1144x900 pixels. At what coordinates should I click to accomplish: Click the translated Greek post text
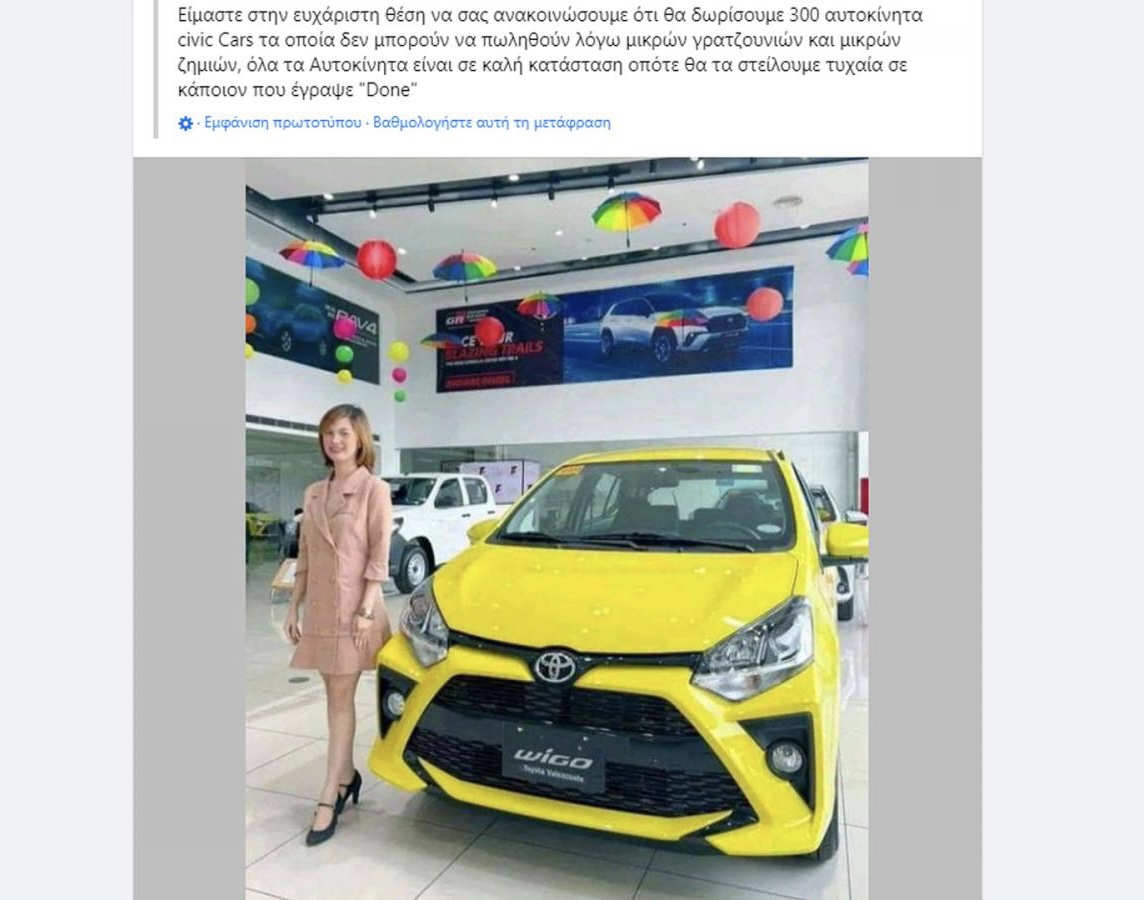pyautogui.click(x=550, y=52)
